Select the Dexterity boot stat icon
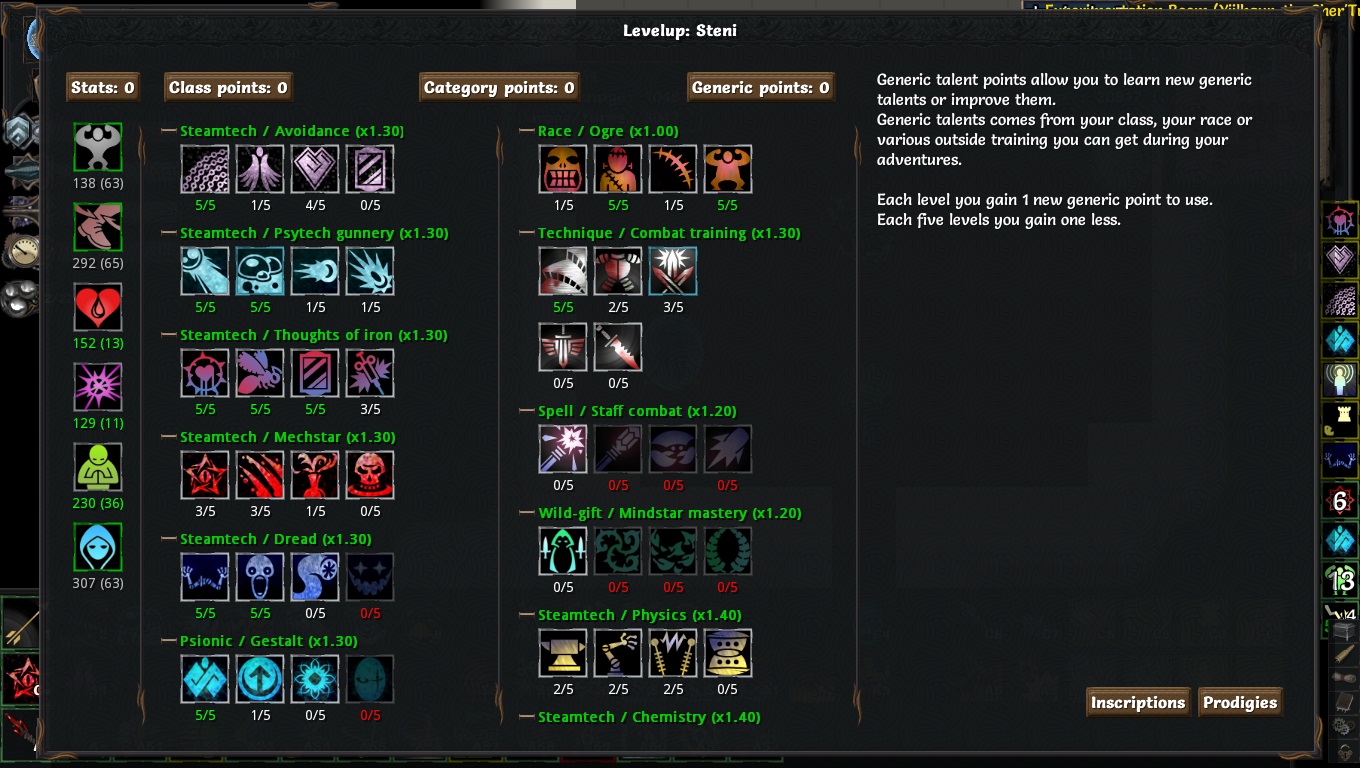 (x=98, y=227)
